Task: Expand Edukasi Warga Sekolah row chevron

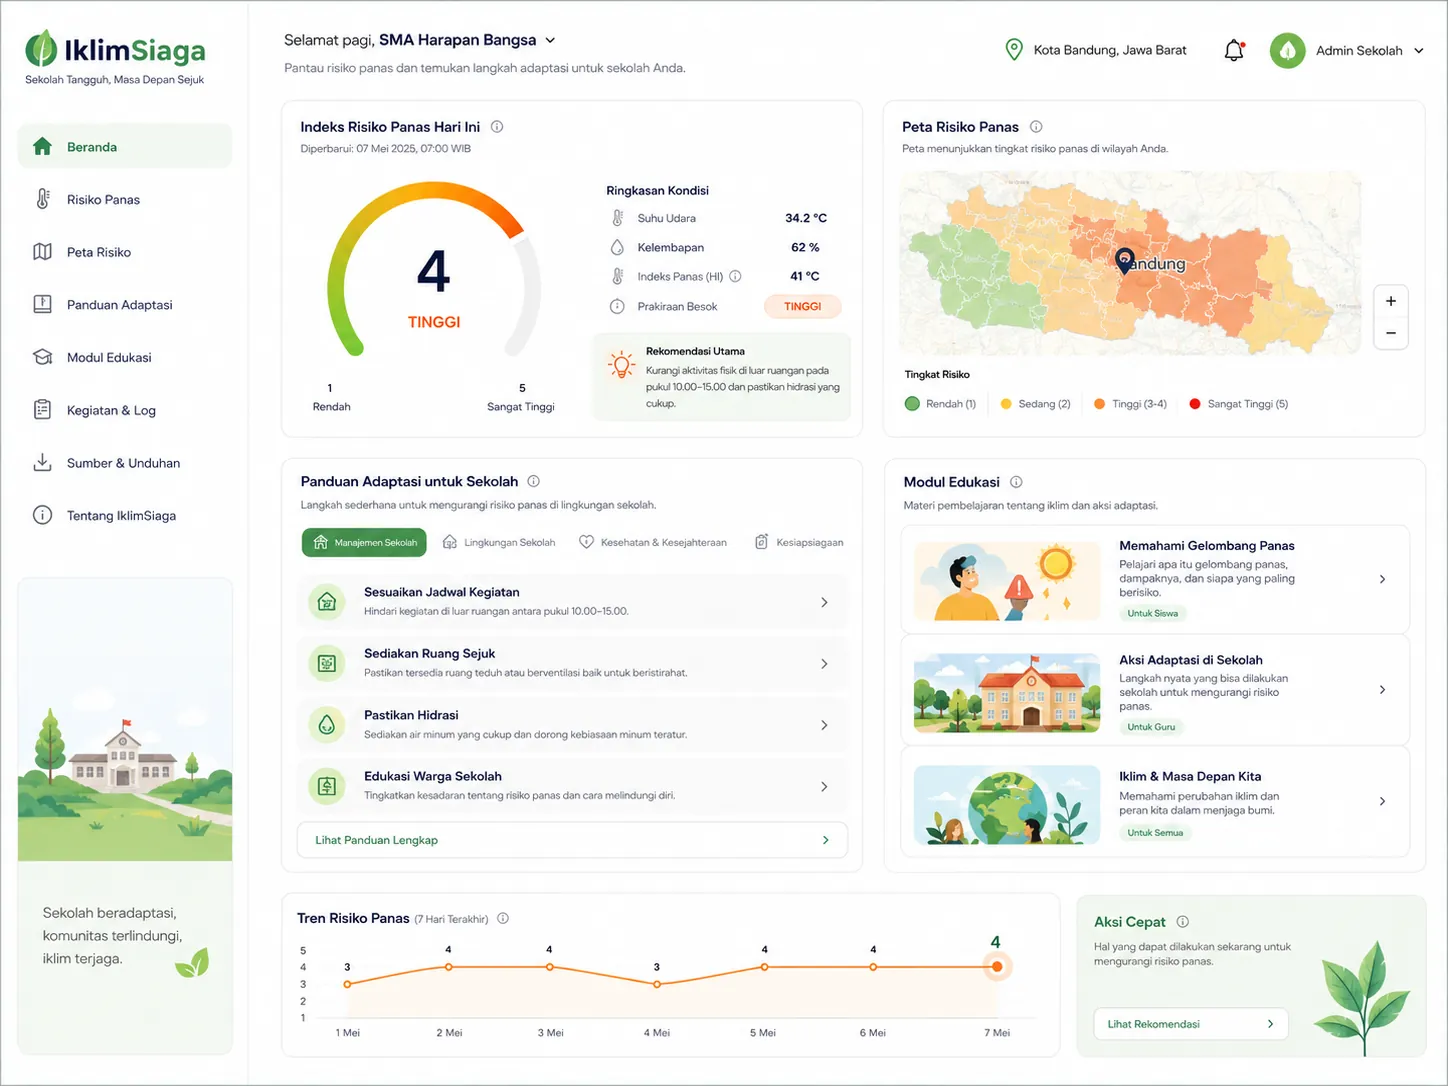Action: pyautogui.click(x=824, y=787)
